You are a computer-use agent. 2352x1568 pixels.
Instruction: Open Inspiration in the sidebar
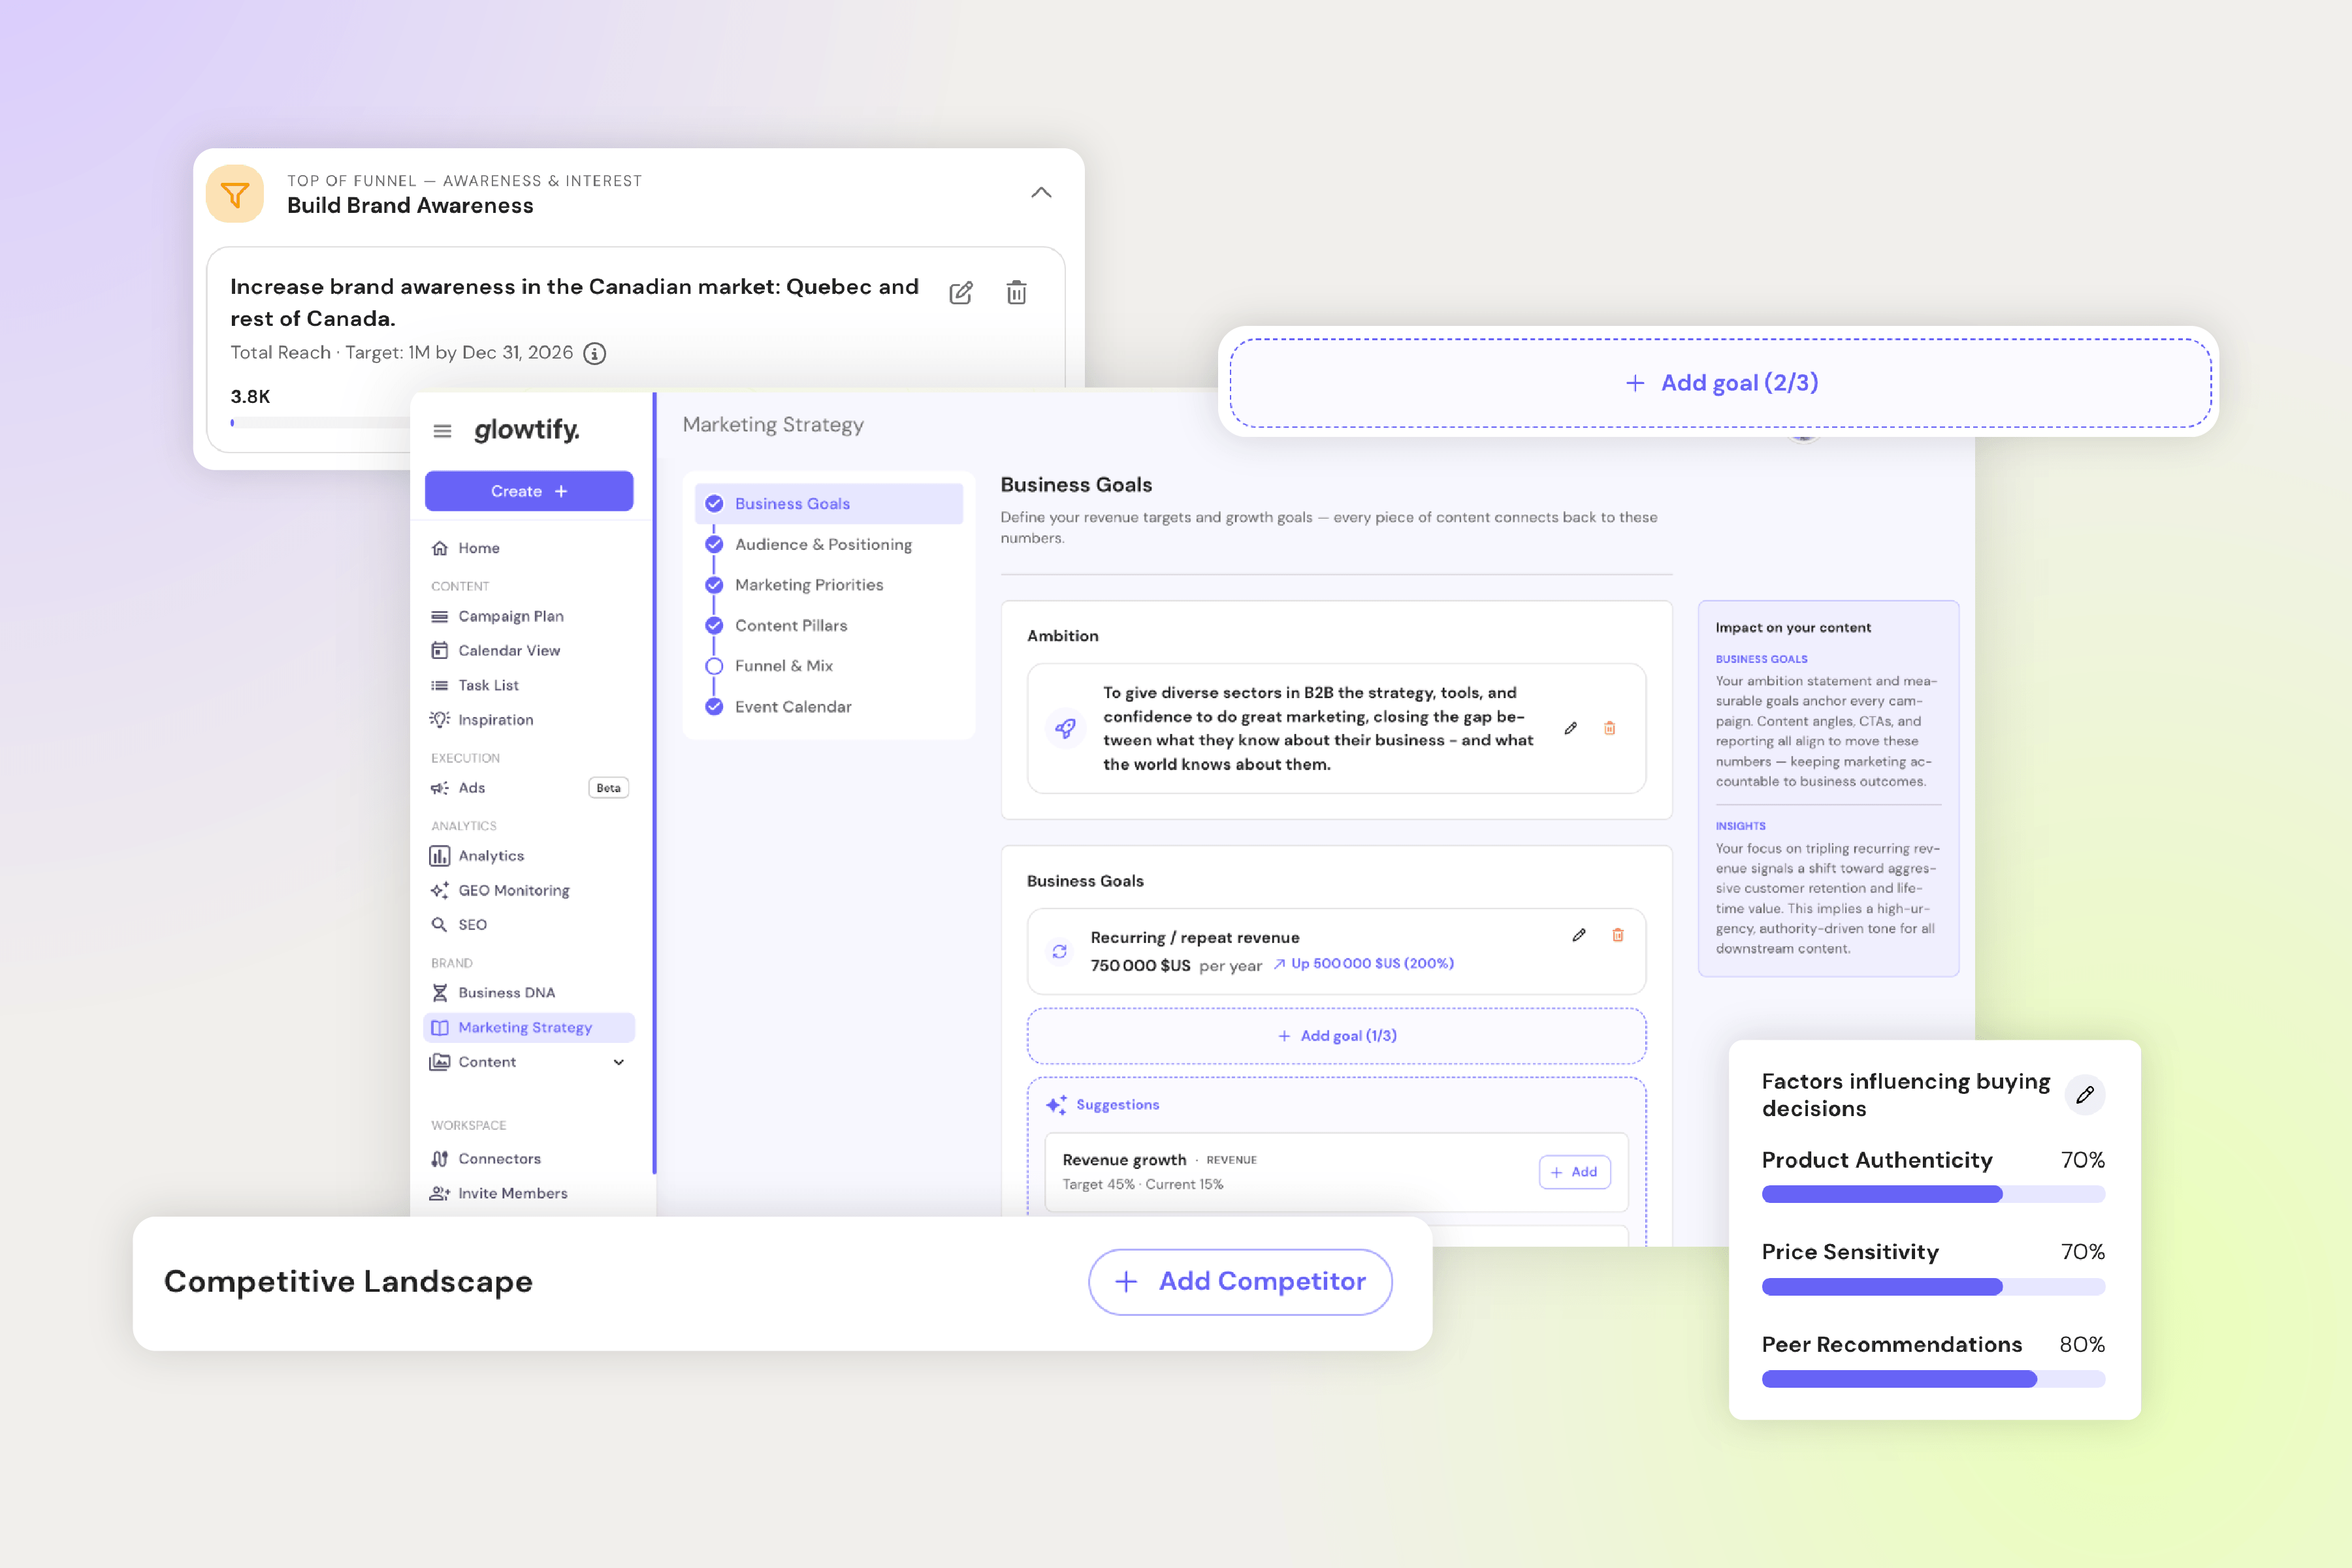coord(495,720)
